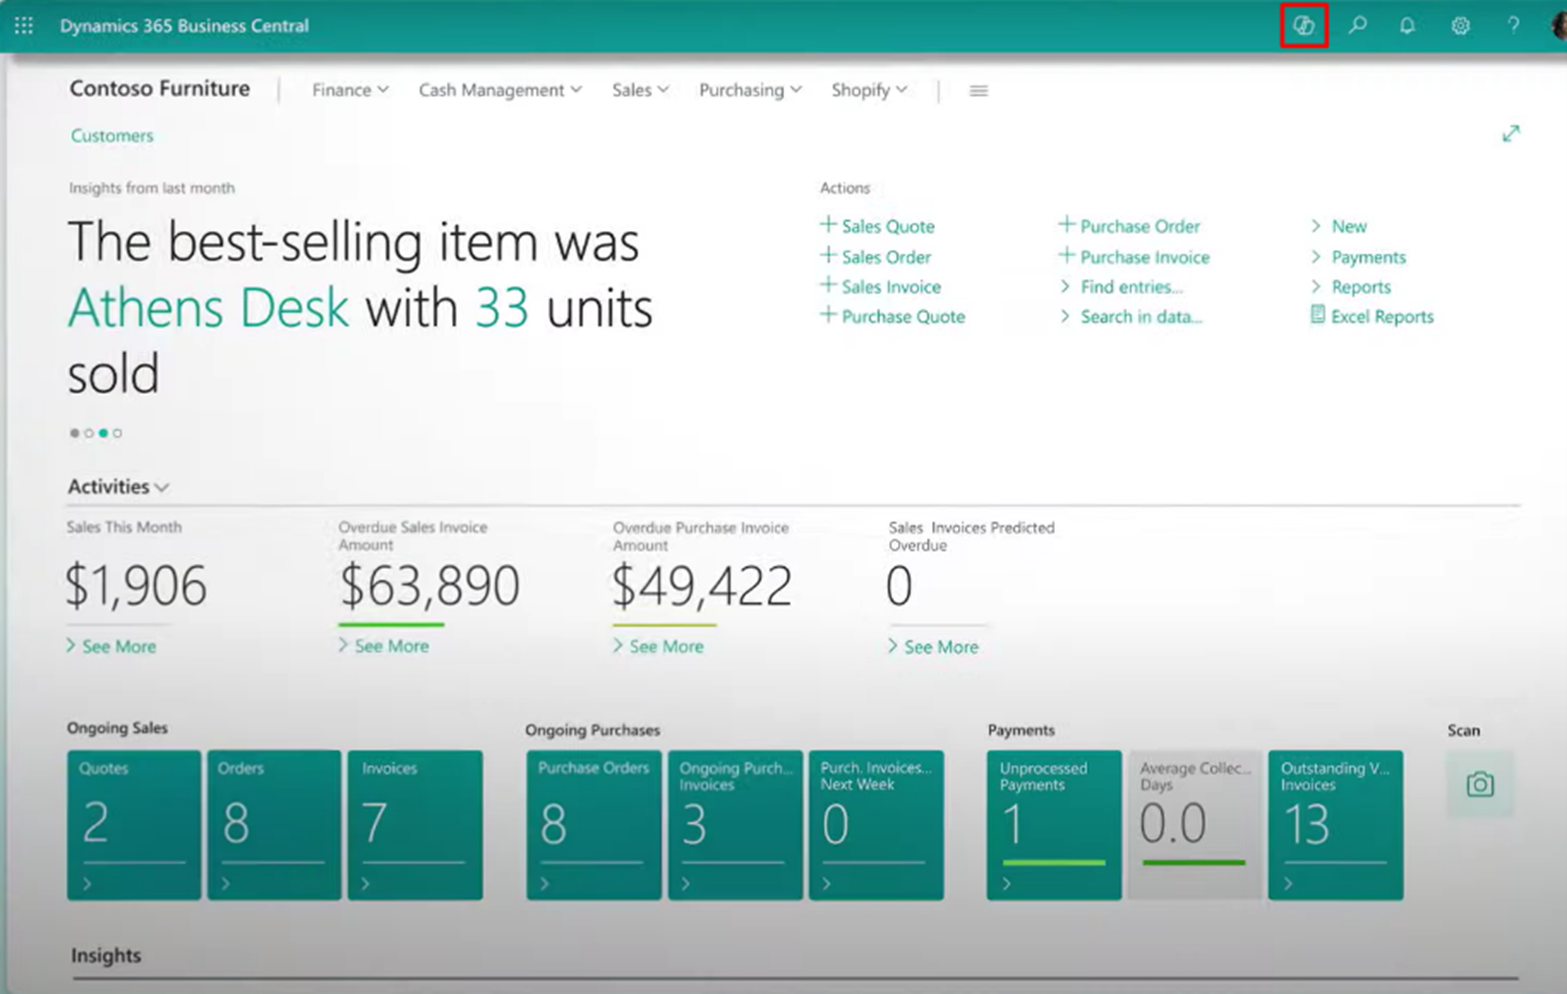Viewport: 1567px width, 994px height.
Task: Open Excel Reports
Action: tap(1371, 317)
